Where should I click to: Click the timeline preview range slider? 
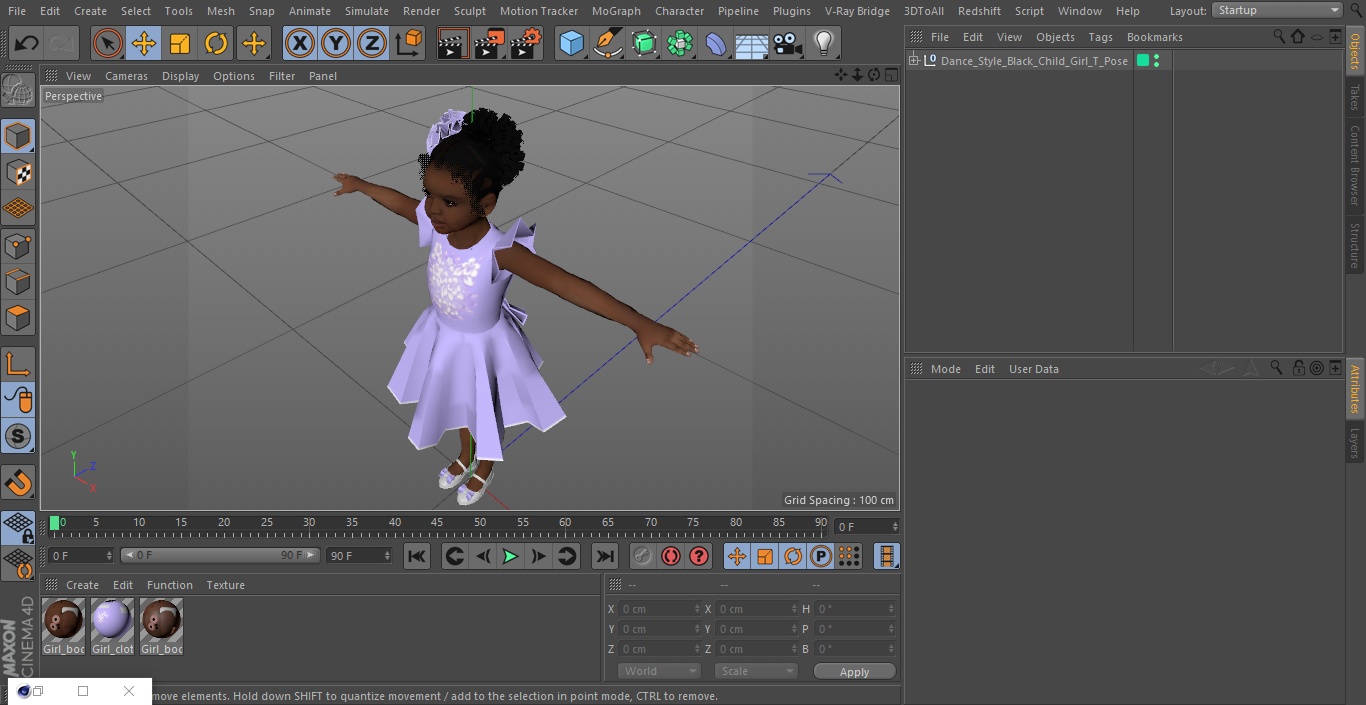click(220, 555)
